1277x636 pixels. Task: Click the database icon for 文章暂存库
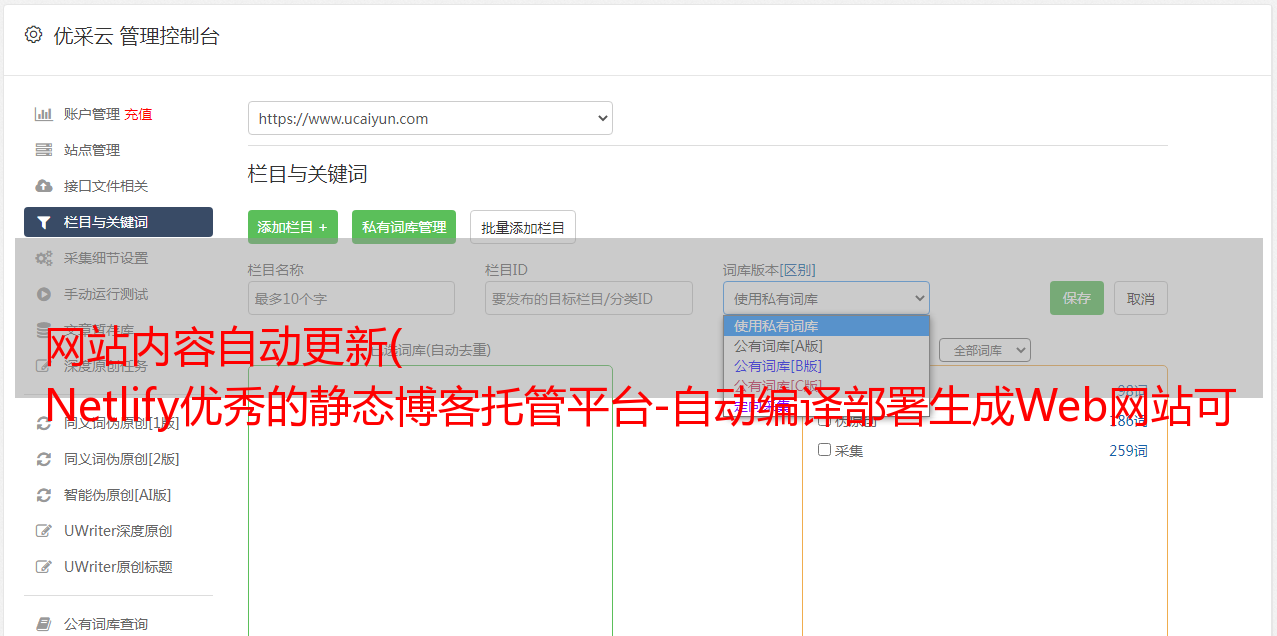[x=43, y=329]
